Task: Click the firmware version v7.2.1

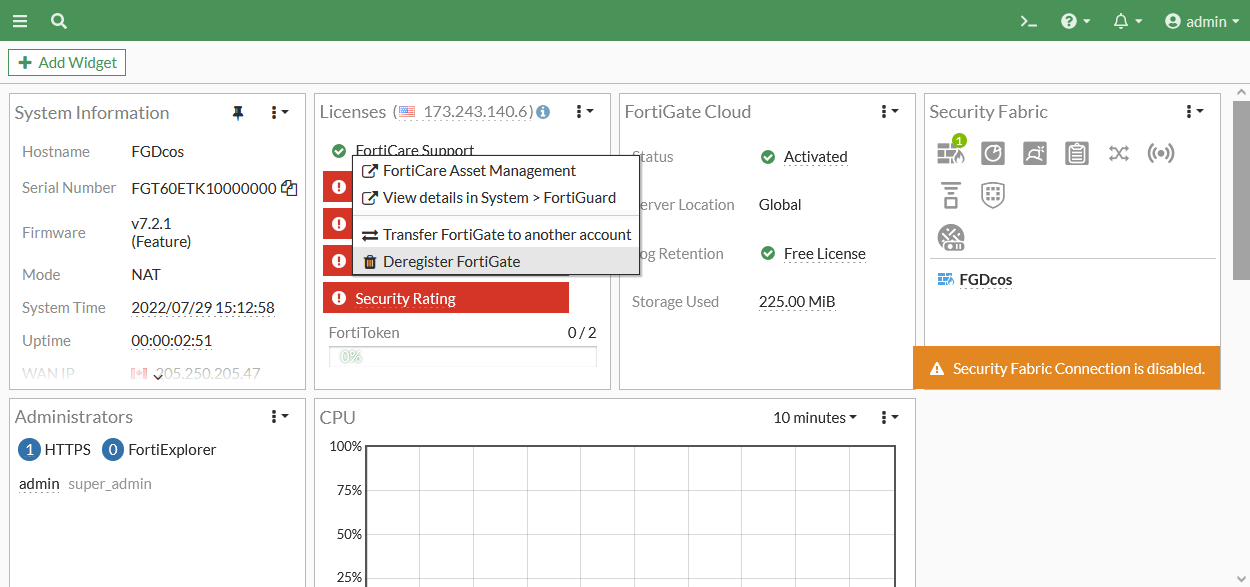Action: tap(152, 223)
